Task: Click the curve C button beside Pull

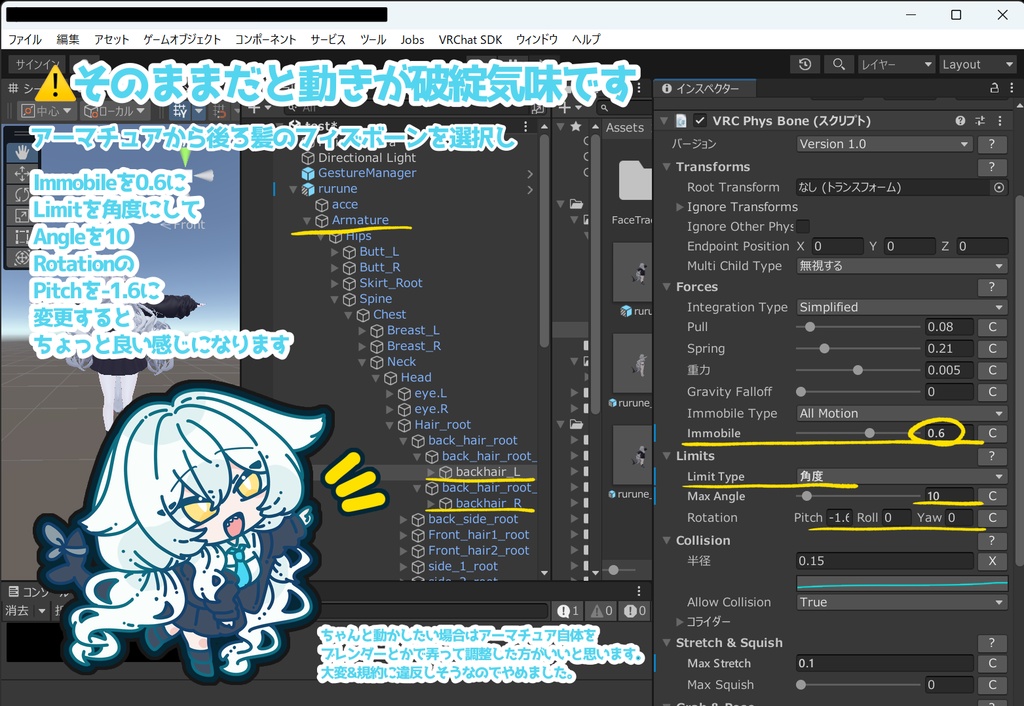Action: (992, 327)
